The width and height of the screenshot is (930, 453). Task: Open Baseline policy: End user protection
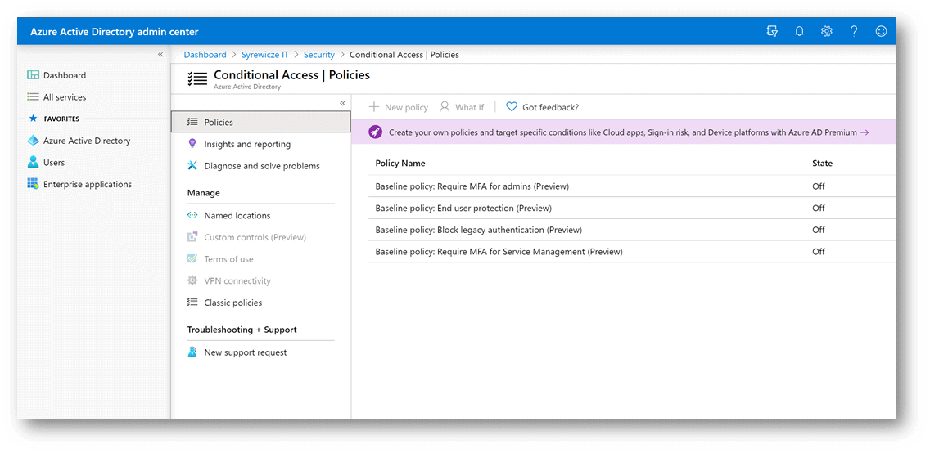[x=463, y=208]
